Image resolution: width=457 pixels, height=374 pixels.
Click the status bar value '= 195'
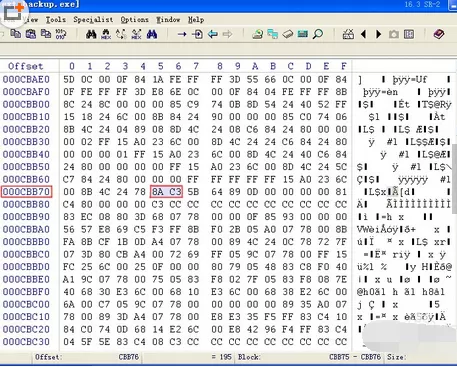221,357
